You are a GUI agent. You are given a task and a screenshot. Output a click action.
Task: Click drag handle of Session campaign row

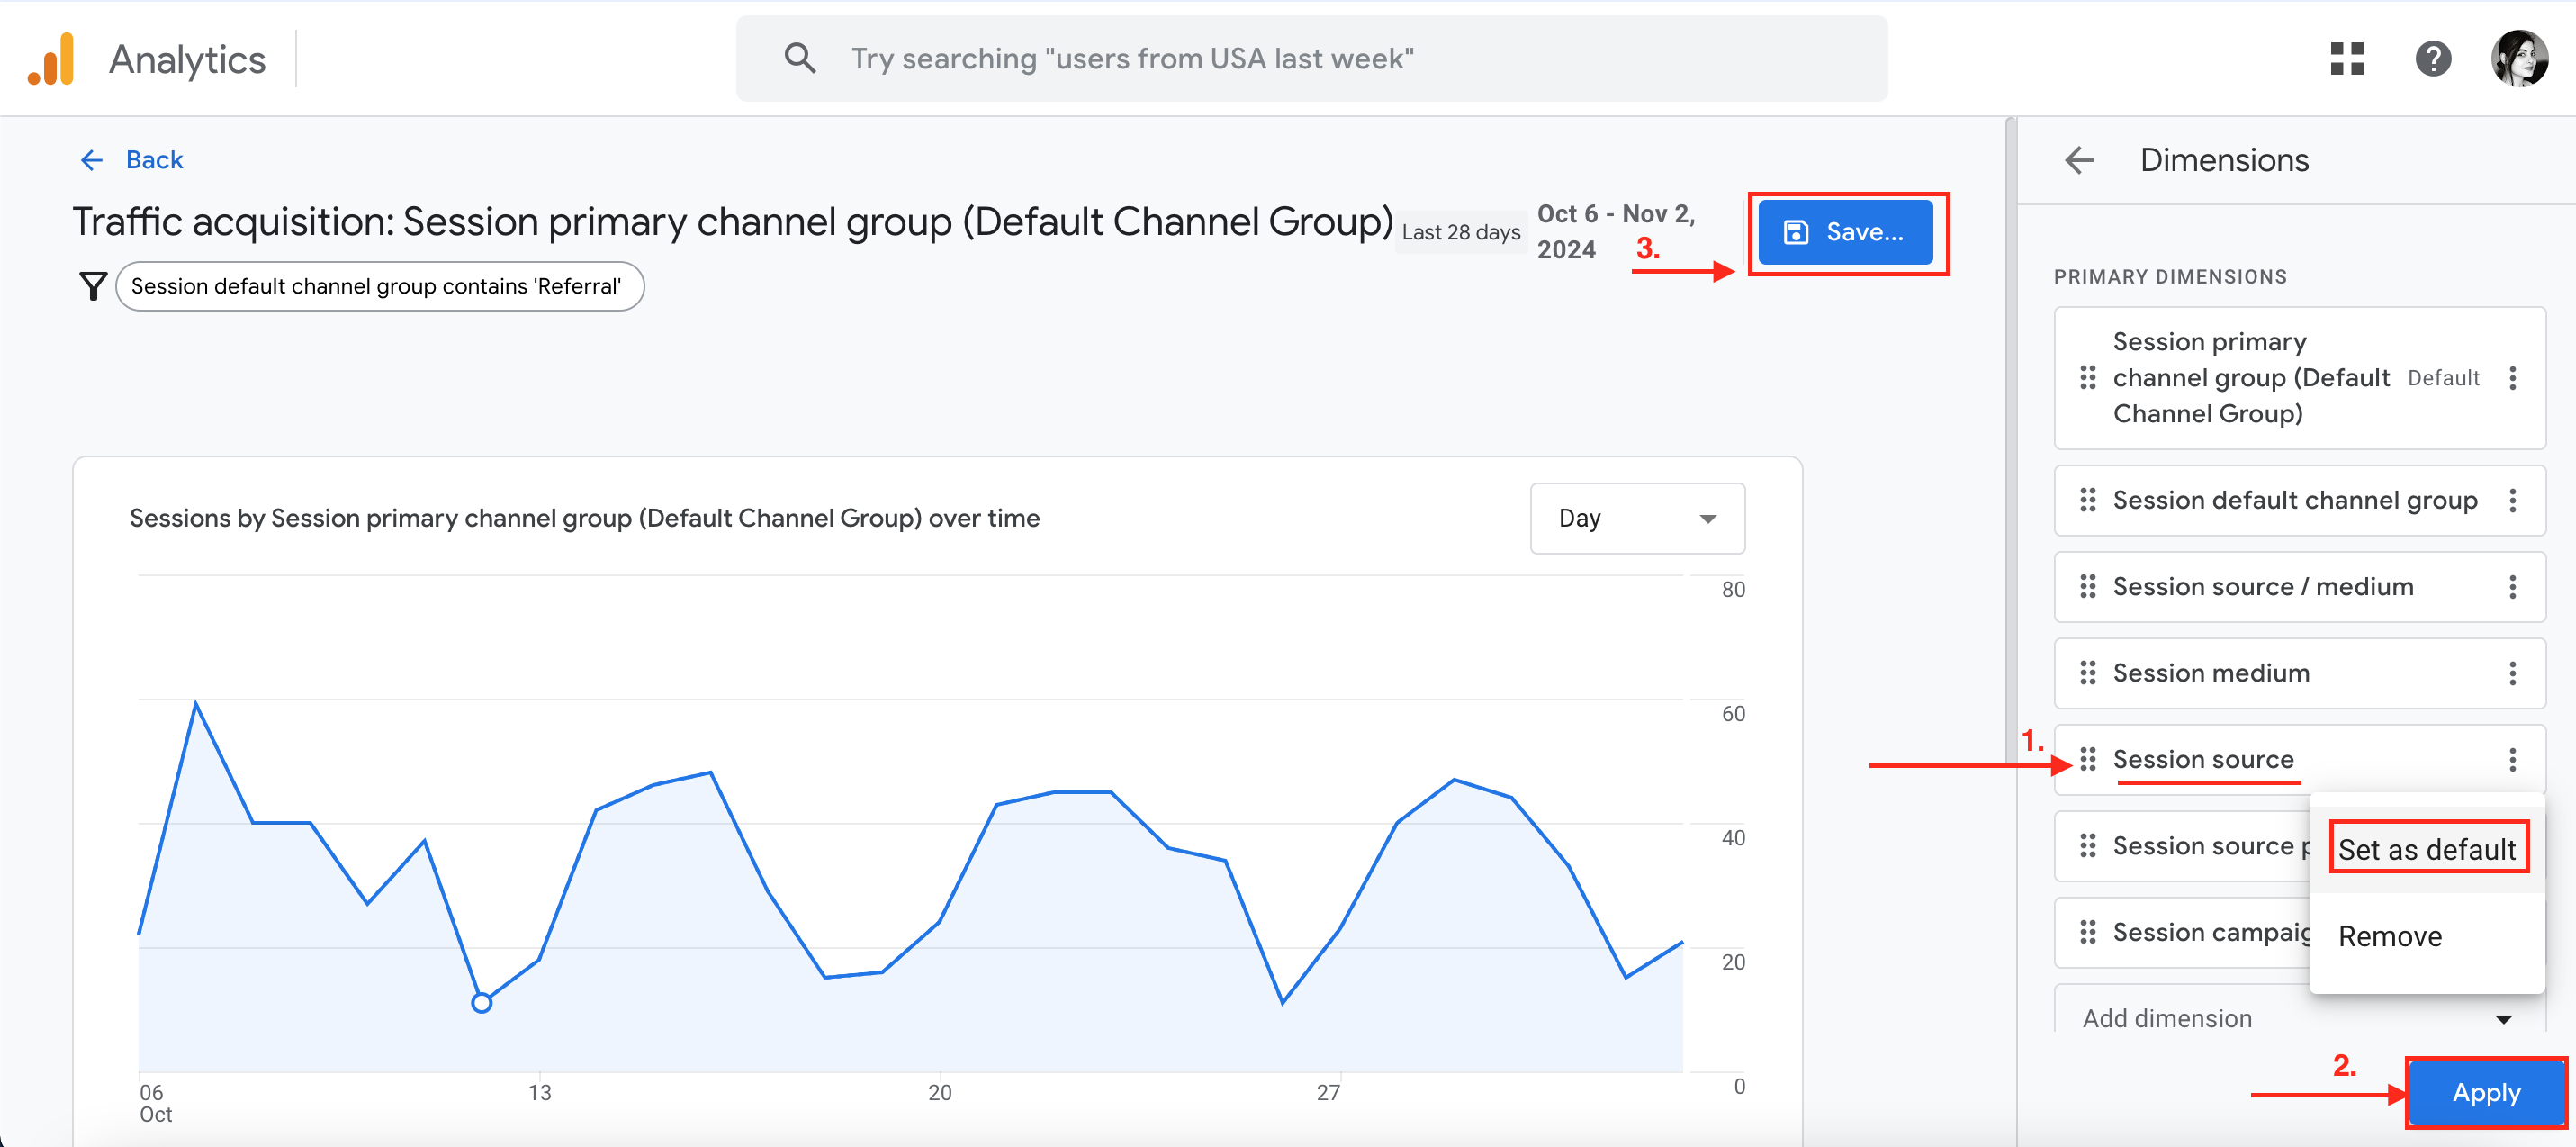pos(2087,932)
